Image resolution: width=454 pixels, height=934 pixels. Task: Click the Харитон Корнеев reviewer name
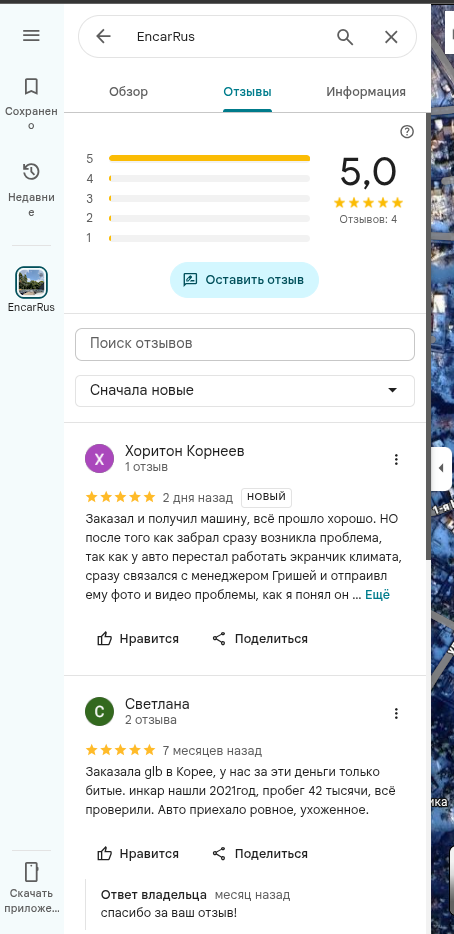coord(185,451)
